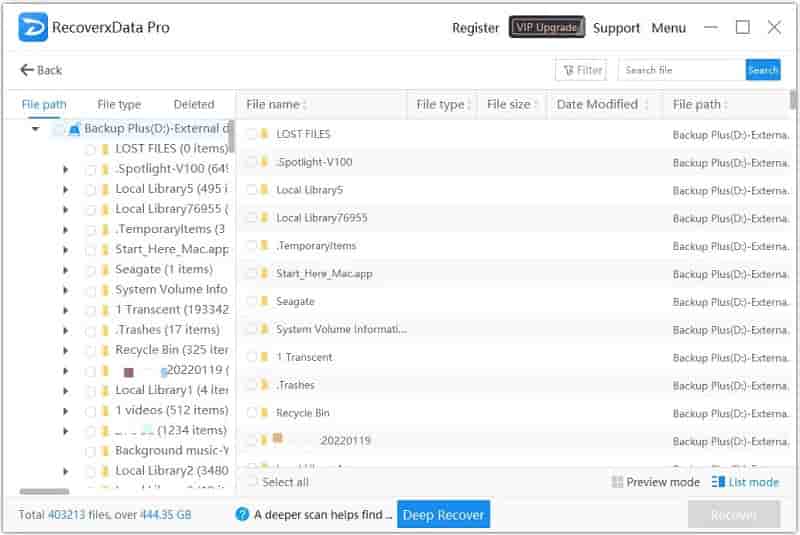Check the LOST FILES row checkbox in list
This screenshot has width=800, height=535.
(x=252, y=134)
